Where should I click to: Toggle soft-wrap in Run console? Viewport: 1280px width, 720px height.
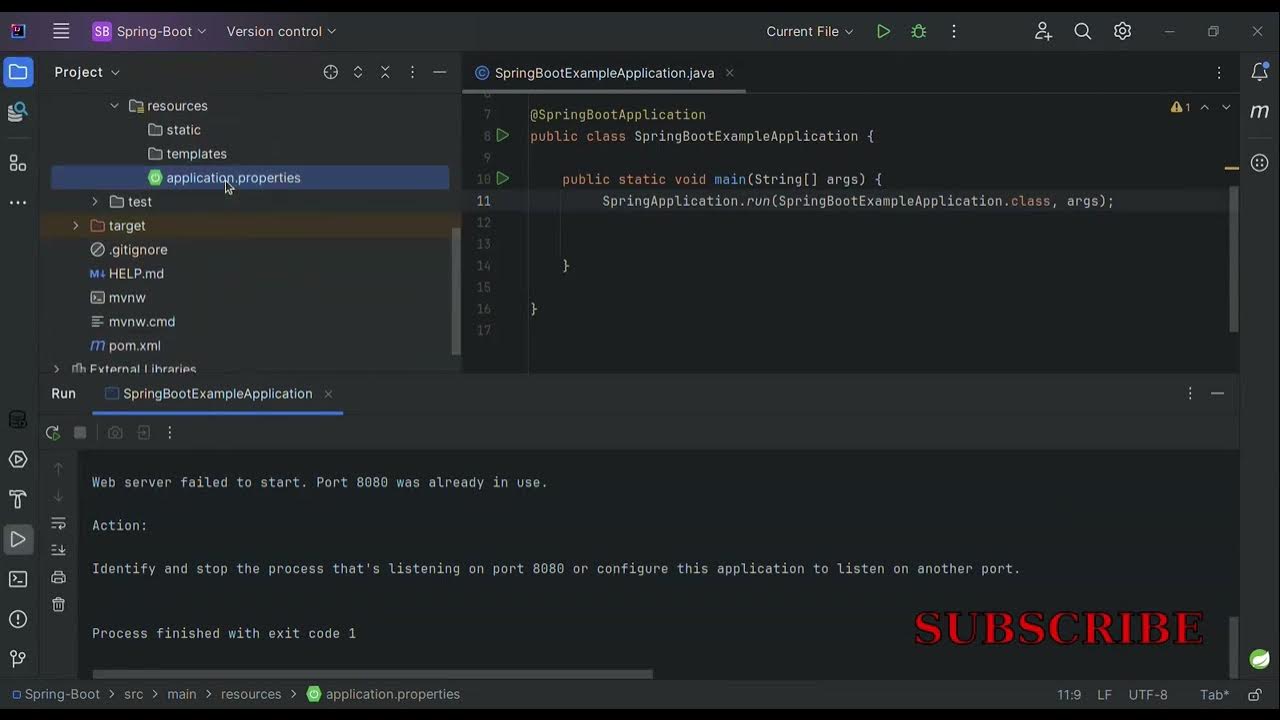(58, 524)
